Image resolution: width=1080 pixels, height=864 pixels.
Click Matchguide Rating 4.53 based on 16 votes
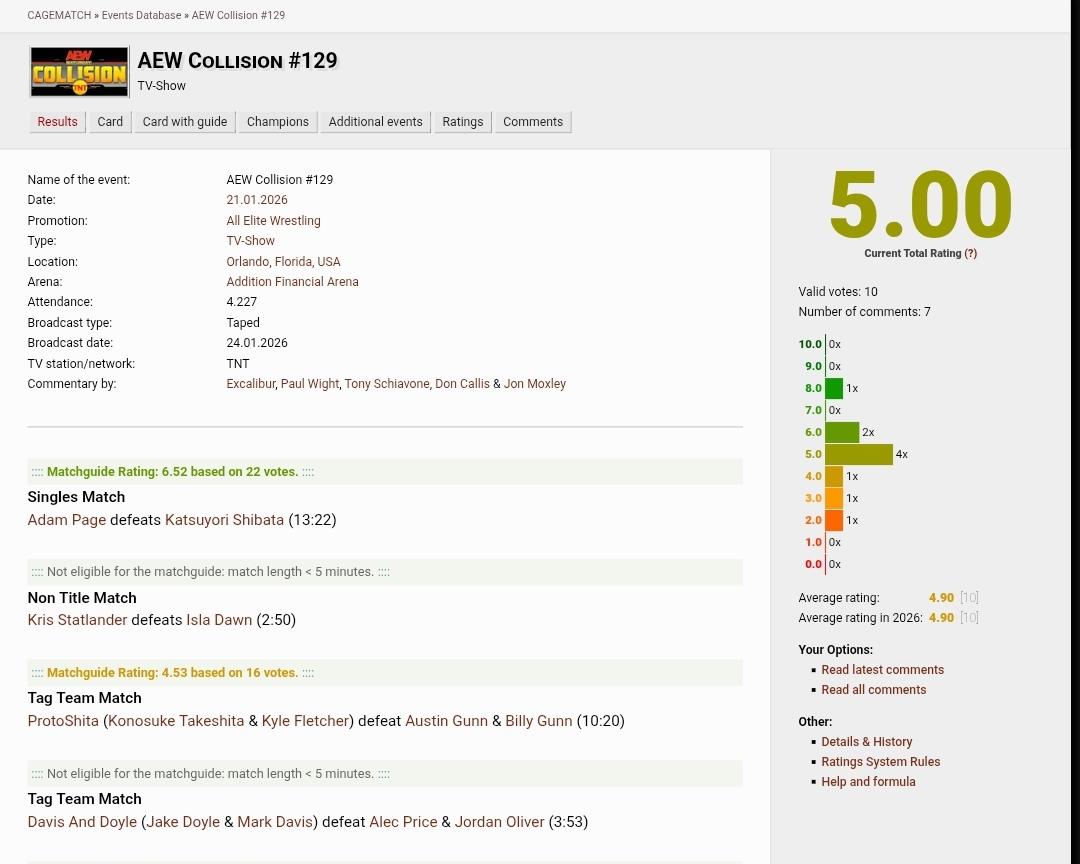[x=172, y=673]
